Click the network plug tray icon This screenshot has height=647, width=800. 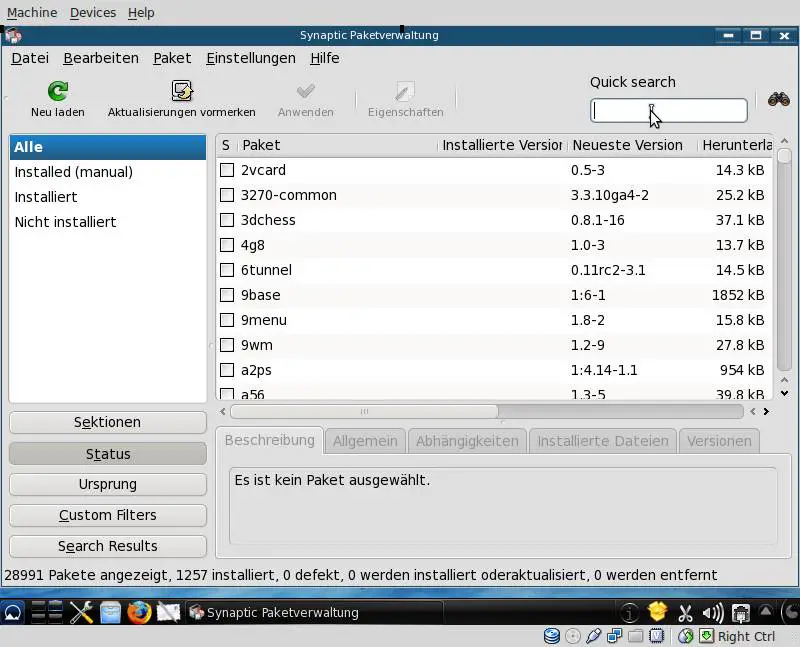point(740,613)
